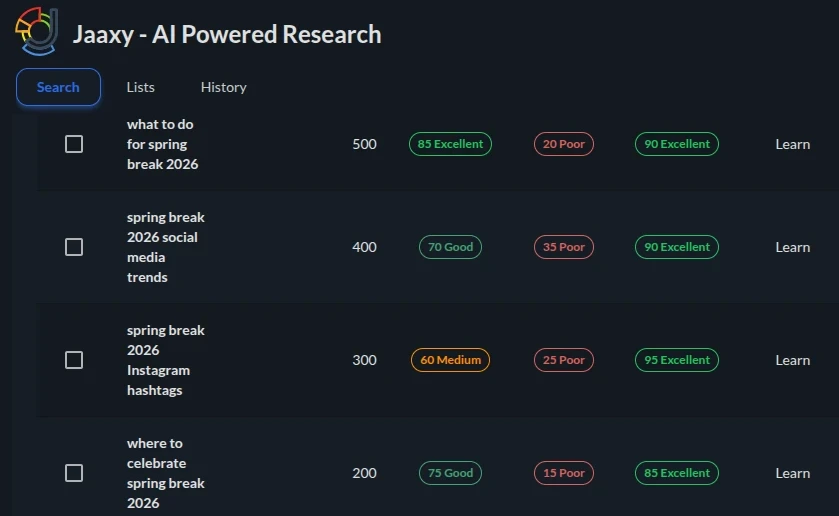
Task: Open the Lists tab
Action: (x=140, y=87)
